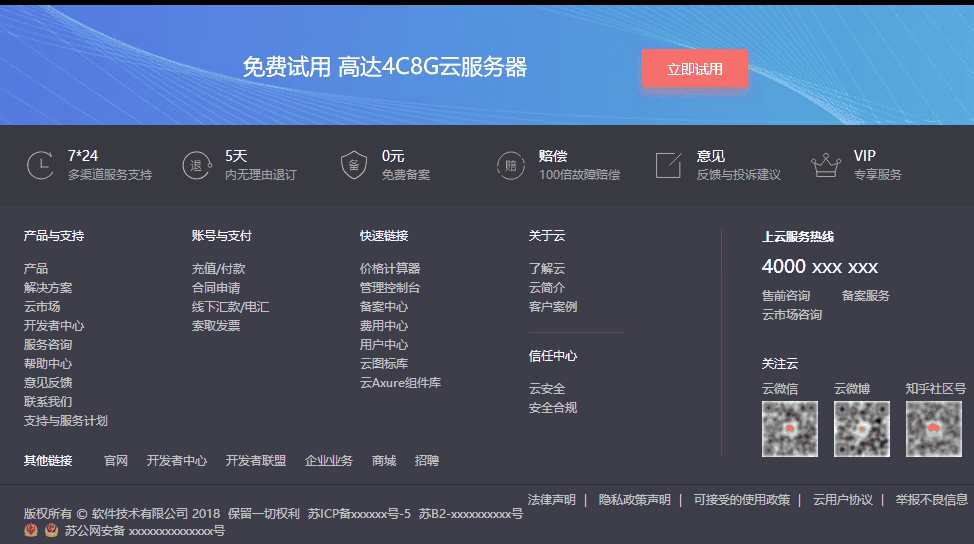The width and height of the screenshot is (974, 544).
Task: Open 价格计算器
Action: pyautogui.click(x=390, y=268)
